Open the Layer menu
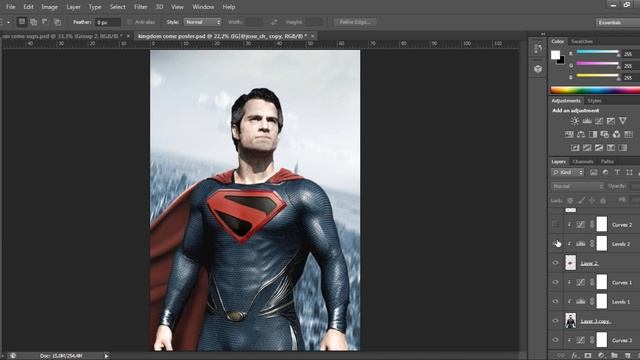 pos(73,7)
